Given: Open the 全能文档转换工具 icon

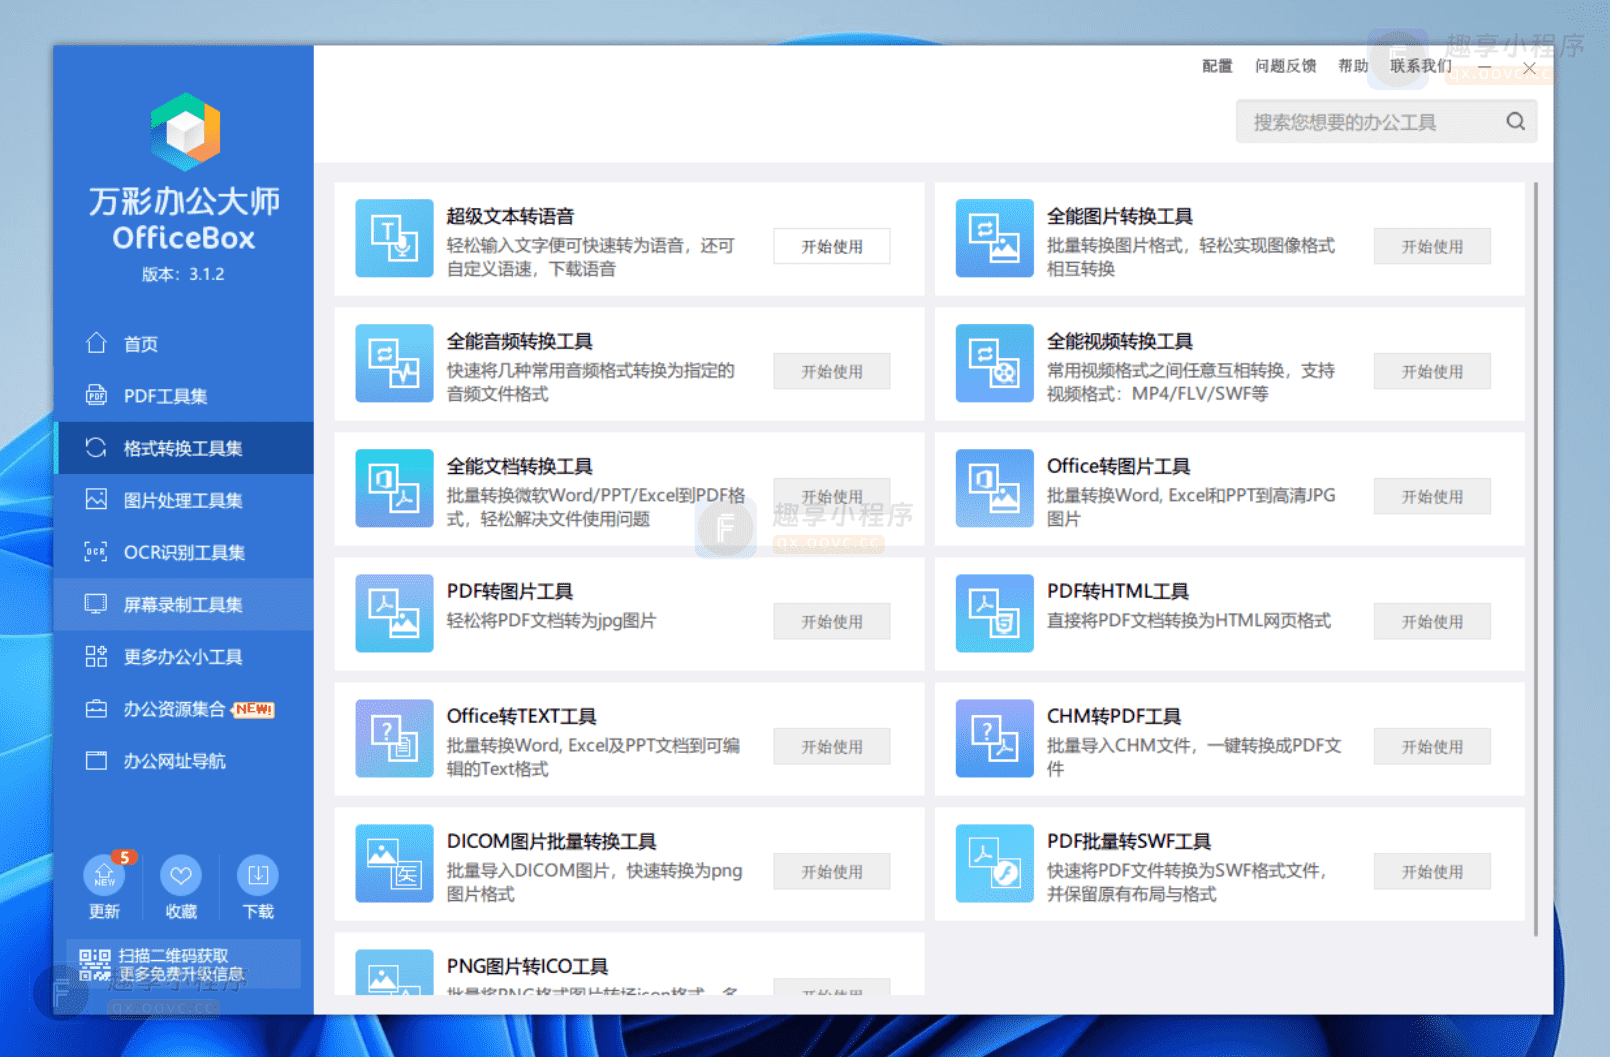Looking at the screenshot, I should pos(394,488).
